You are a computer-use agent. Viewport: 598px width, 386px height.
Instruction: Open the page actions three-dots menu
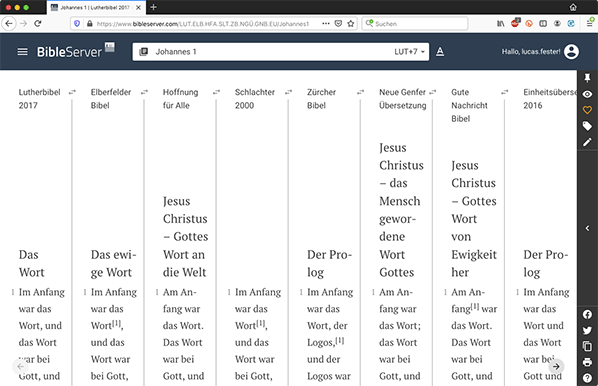click(325, 24)
